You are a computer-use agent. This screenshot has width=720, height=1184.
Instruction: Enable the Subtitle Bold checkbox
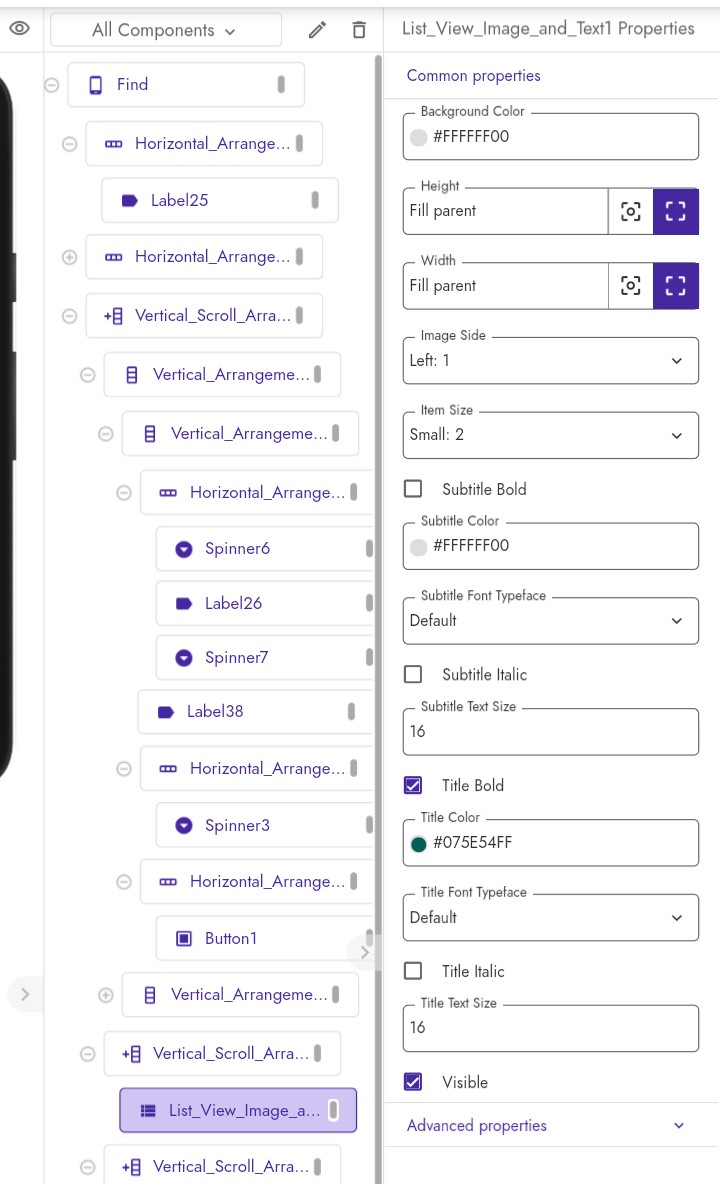coord(413,489)
